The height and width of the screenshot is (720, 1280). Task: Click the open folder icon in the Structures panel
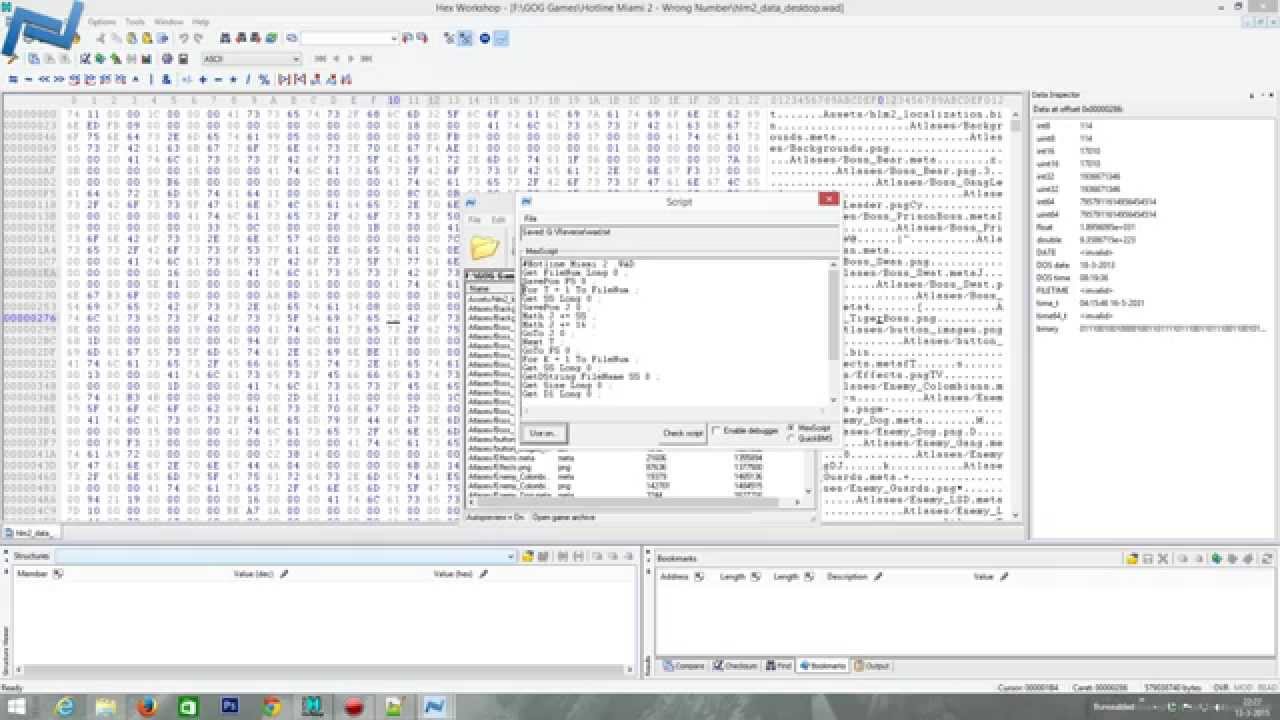pyautogui.click(x=528, y=556)
